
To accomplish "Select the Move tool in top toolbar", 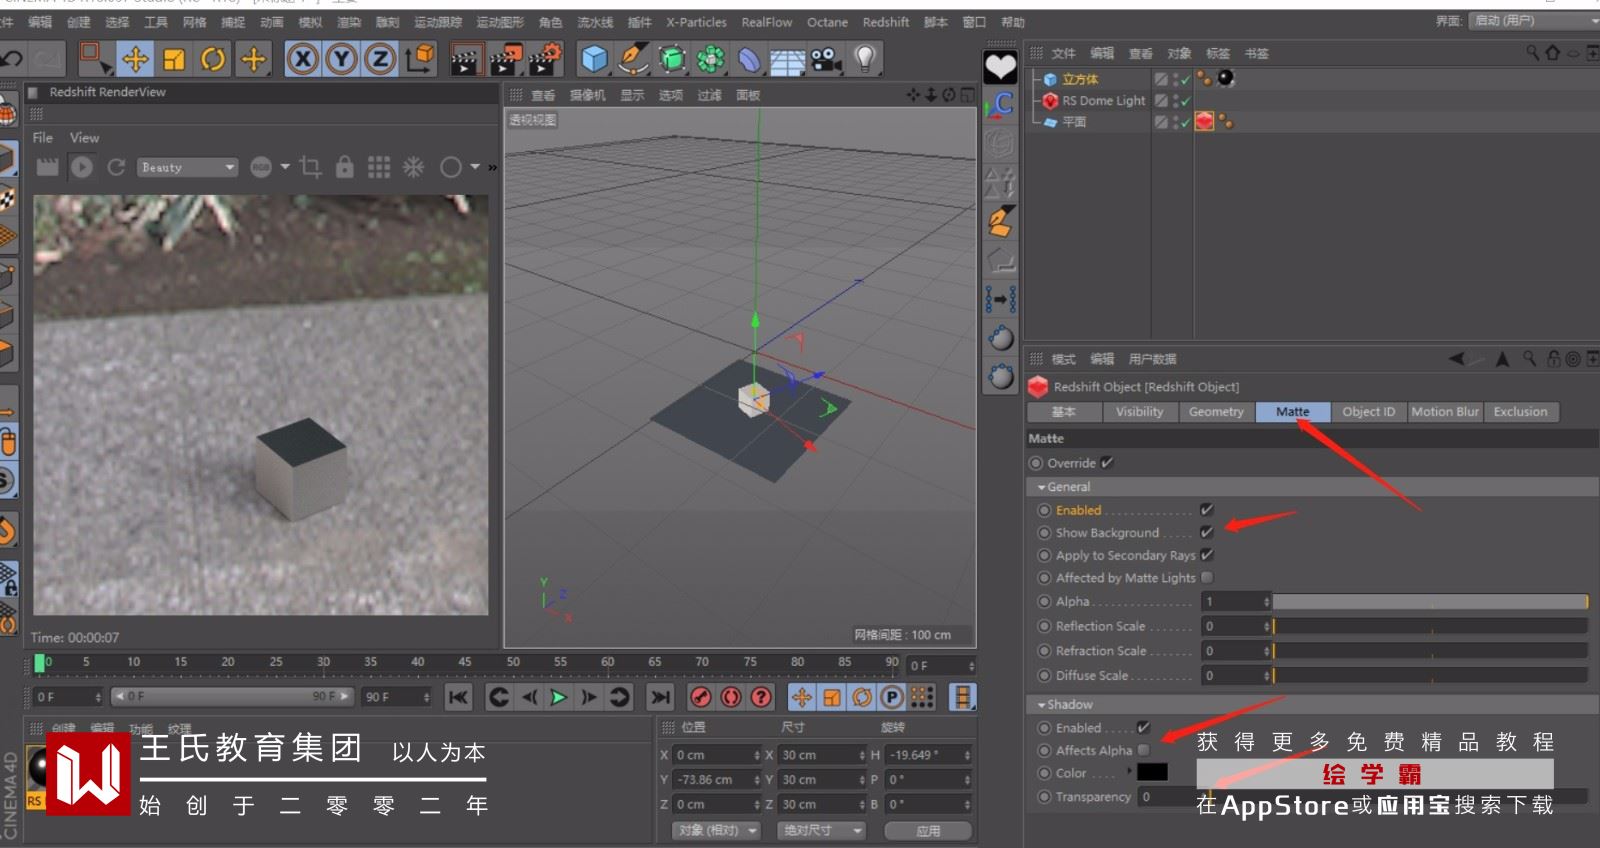I will [135, 60].
